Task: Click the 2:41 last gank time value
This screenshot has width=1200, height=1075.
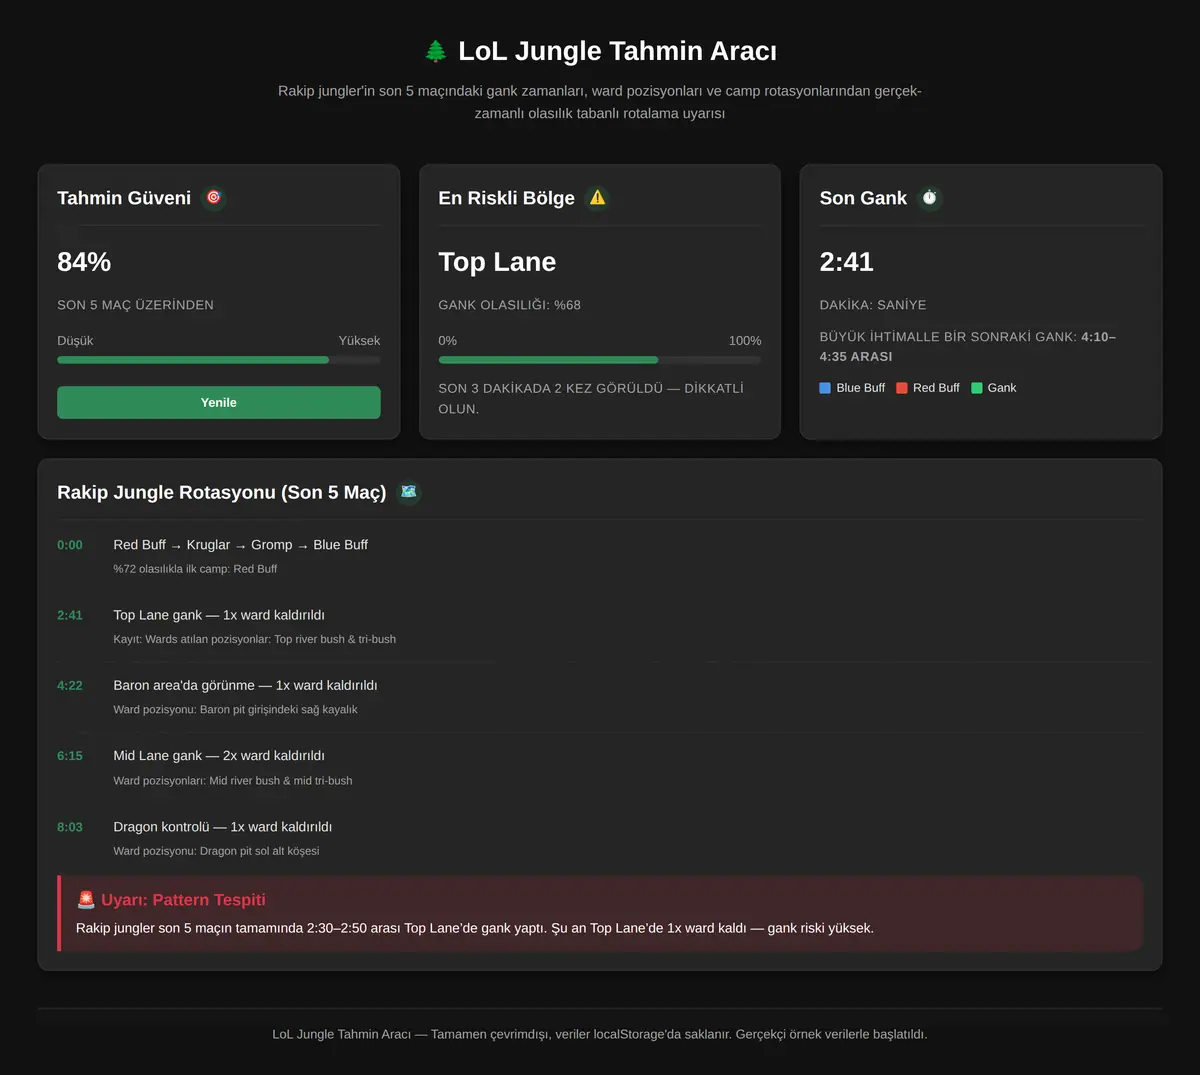Action: pyautogui.click(x=847, y=262)
